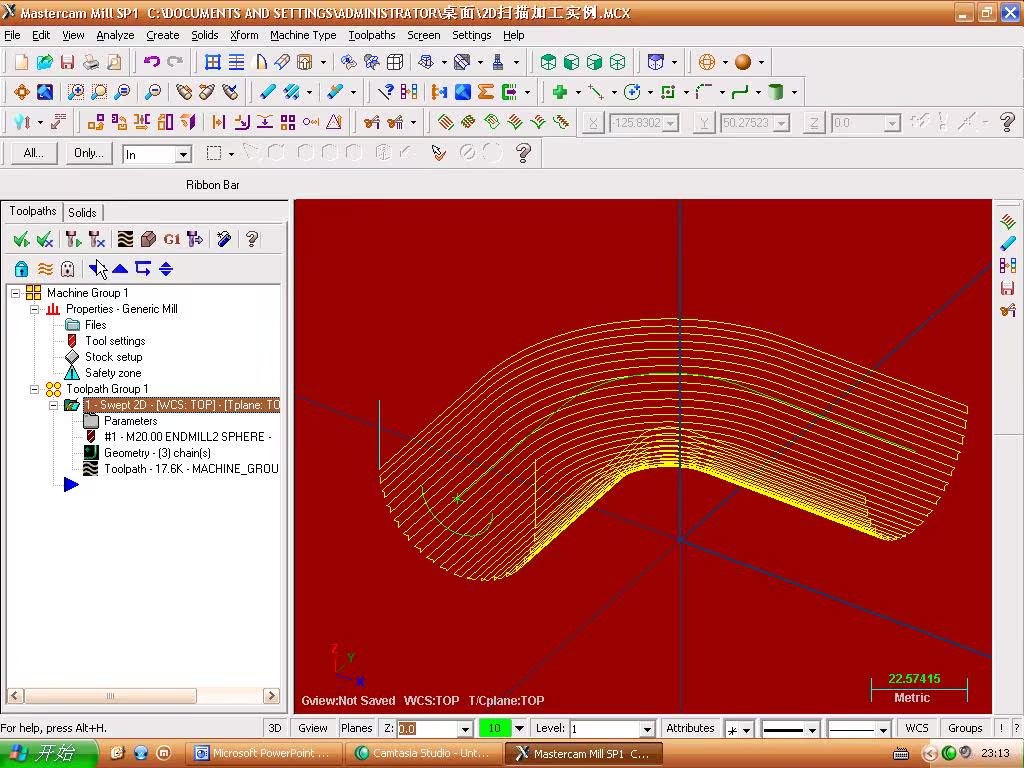1024x768 pixels.
Task: Open the Toolpaths menu
Action: tap(372, 35)
